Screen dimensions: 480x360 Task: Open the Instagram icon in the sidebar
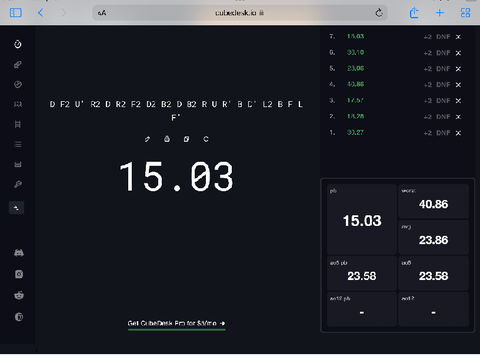click(19, 274)
